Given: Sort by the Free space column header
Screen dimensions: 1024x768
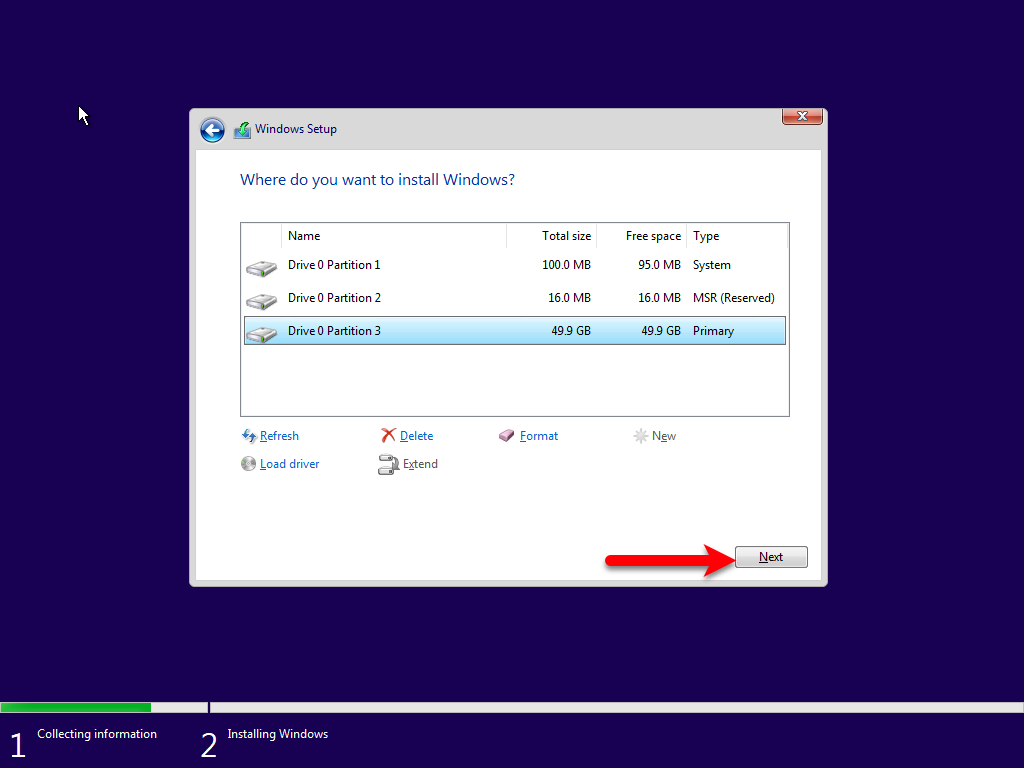Looking at the screenshot, I should point(641,236).
